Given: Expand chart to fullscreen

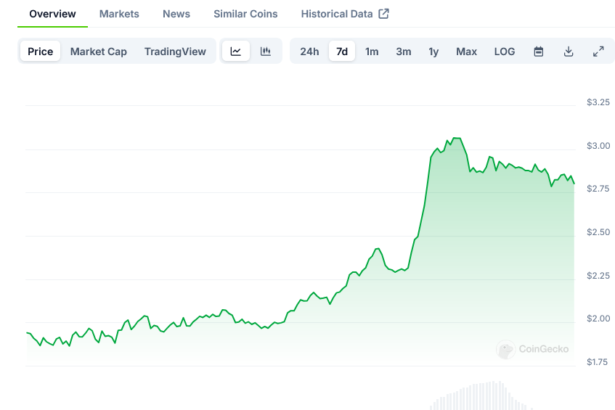Looking at the screenshot, I should click(x=598, y=51).
